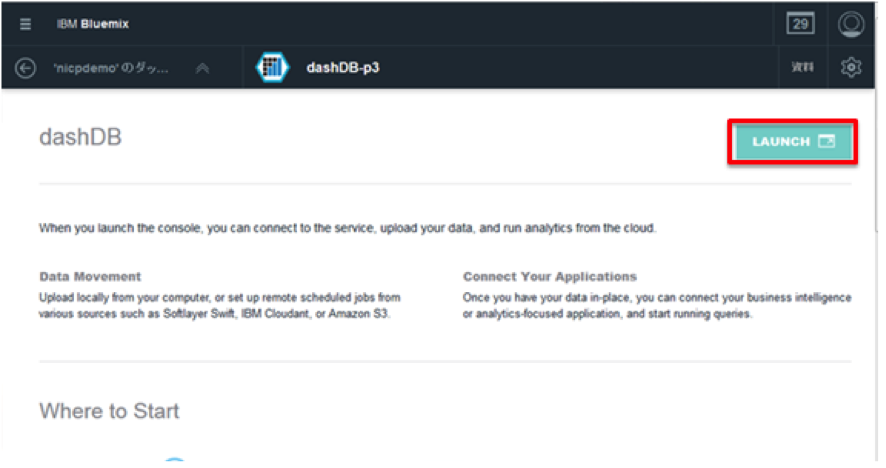Click the Connect Your Applications heading
This screenshot has height=468, width=886.
coord(549,276)
